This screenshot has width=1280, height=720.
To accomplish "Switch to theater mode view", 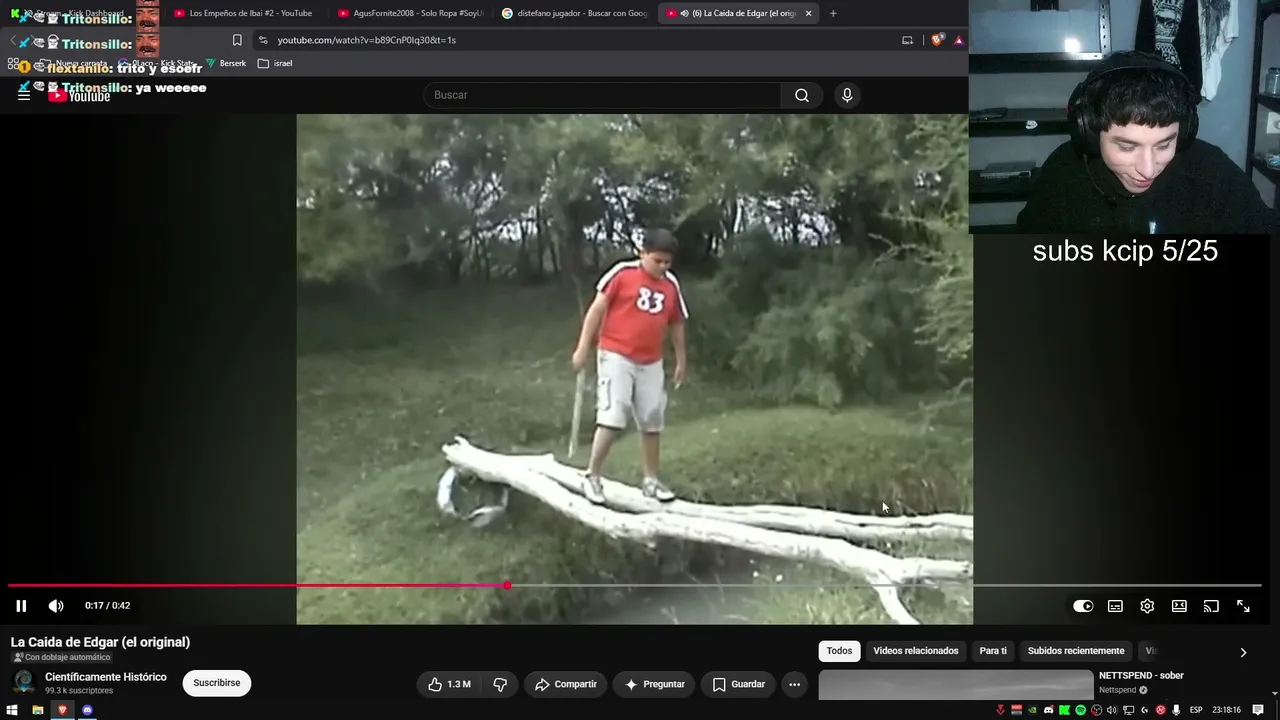I will click(x=1179, y=606).
